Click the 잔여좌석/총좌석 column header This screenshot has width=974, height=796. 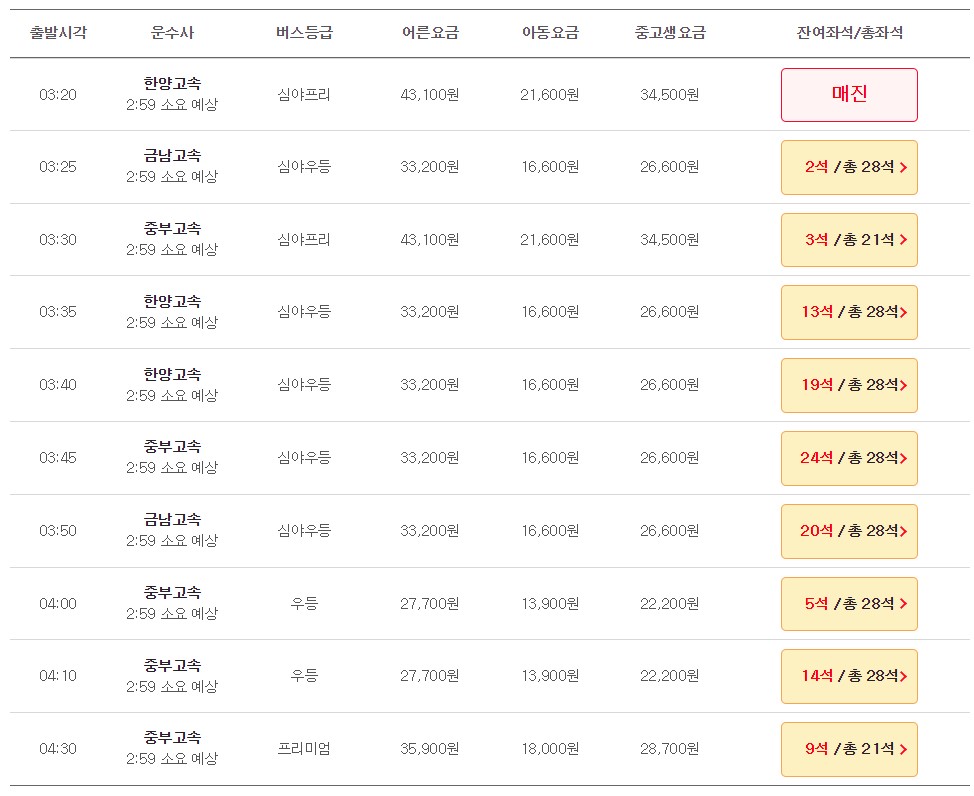tap(848, 33)
